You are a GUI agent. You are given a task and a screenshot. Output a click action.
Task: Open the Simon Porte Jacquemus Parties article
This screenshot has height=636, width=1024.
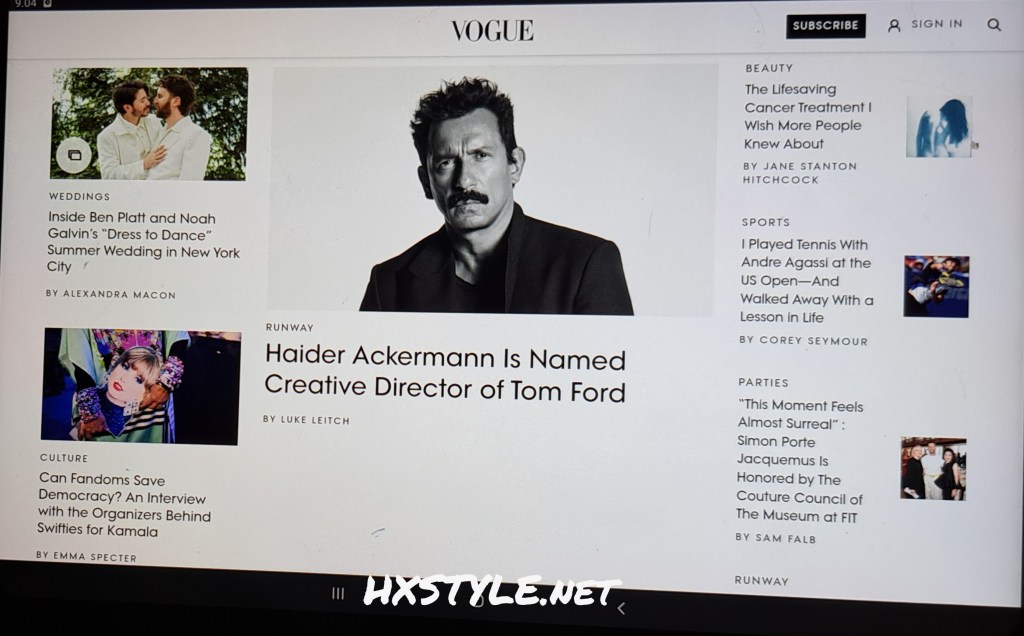pos(800,461)
